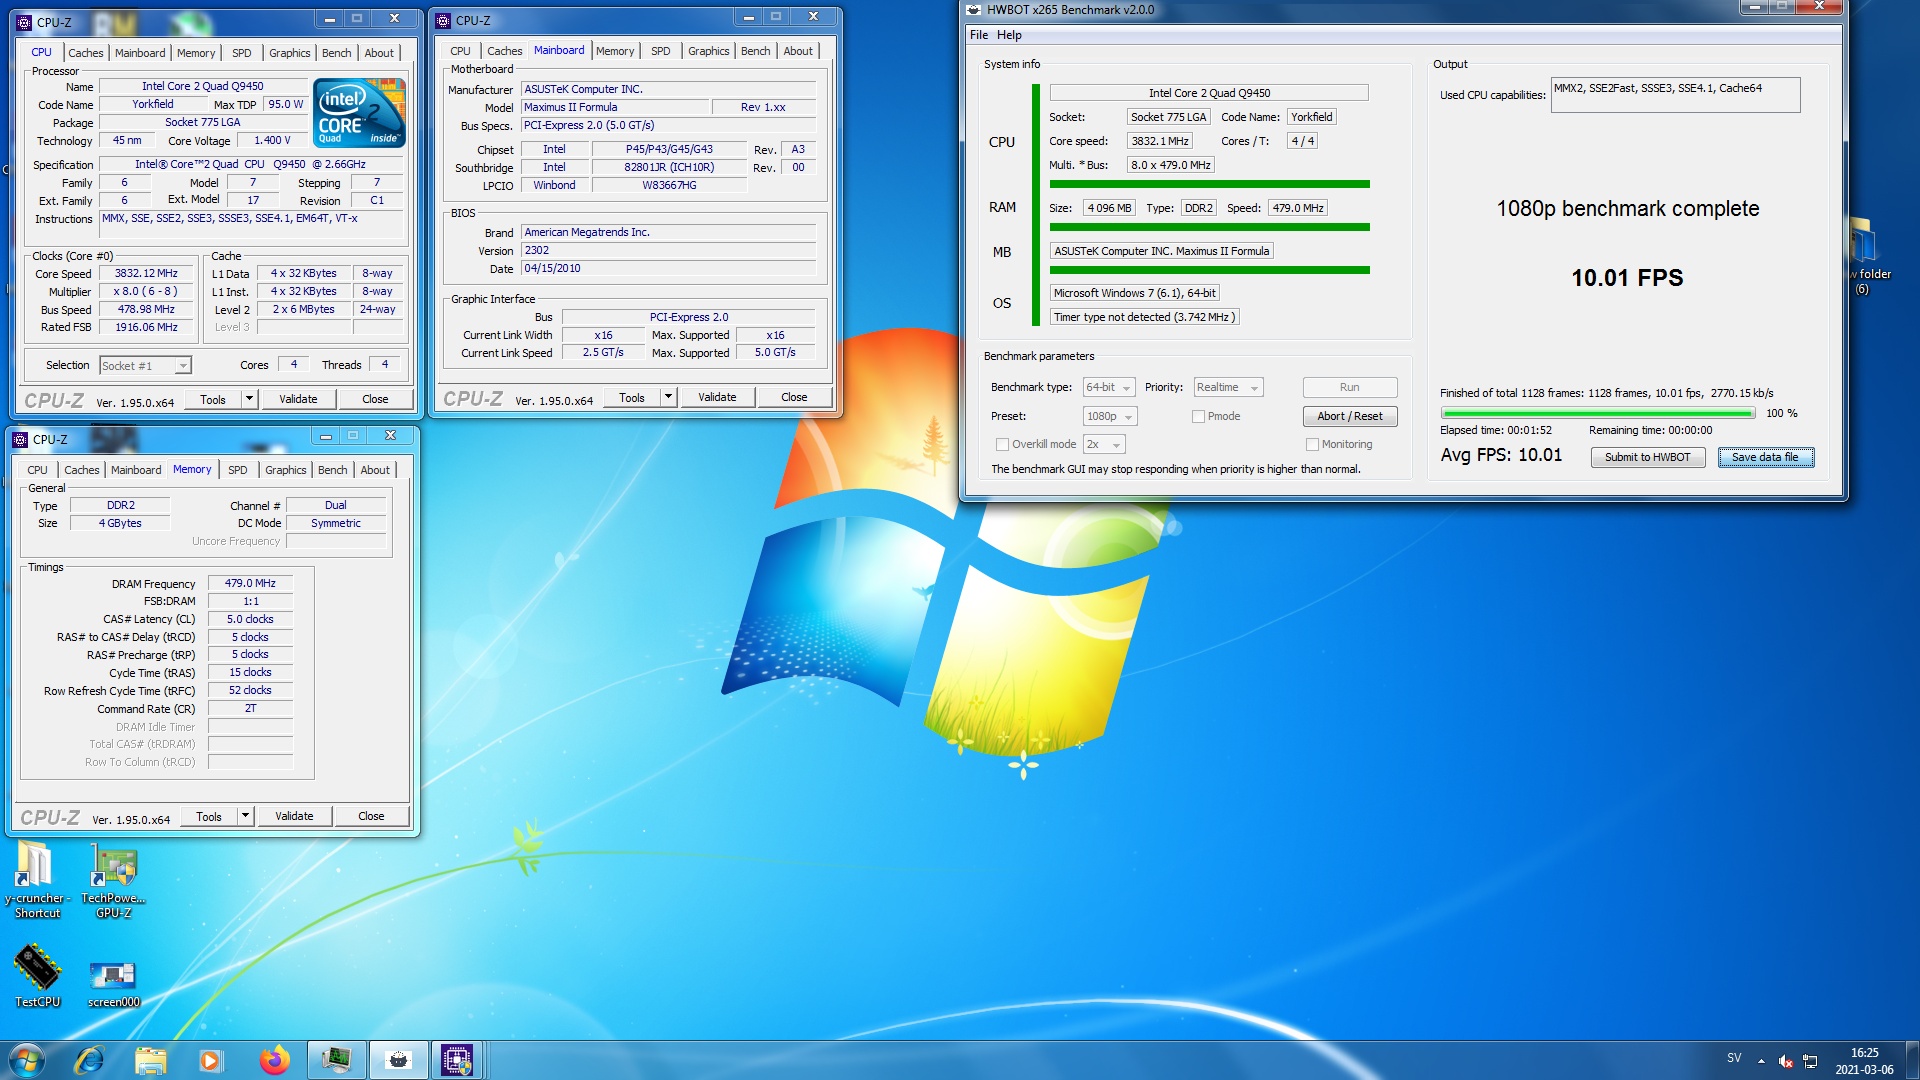
Task: Open the Benchmark type 64-bit dropdown
Action: (1109, 388)
